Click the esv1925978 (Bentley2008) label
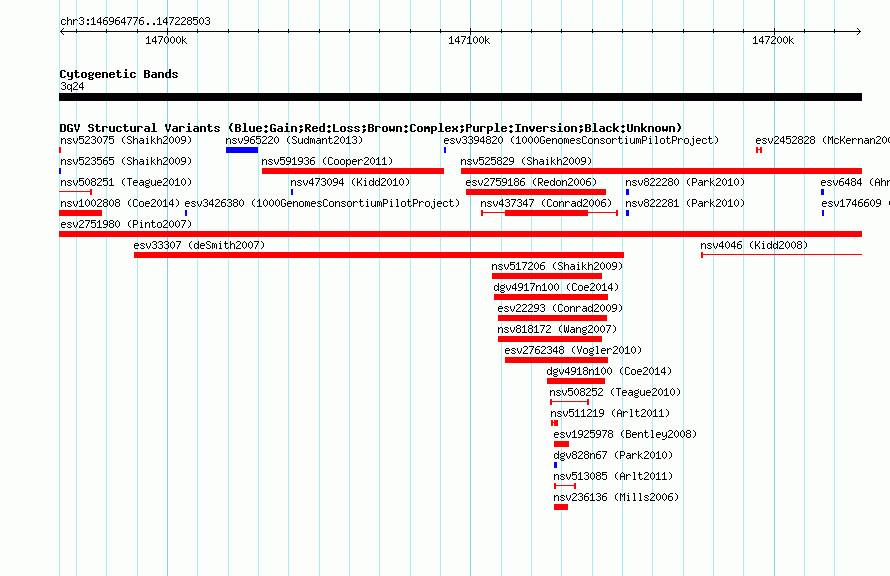 pos(625,434)
